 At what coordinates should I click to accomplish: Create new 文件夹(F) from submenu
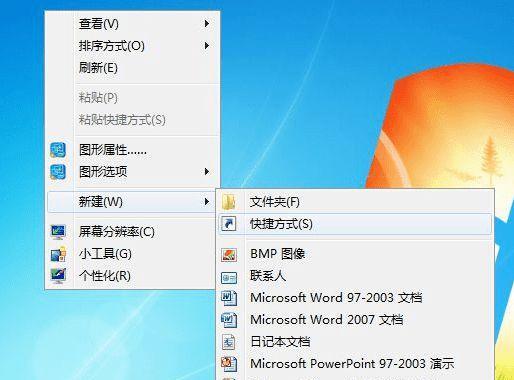(355, 202)
